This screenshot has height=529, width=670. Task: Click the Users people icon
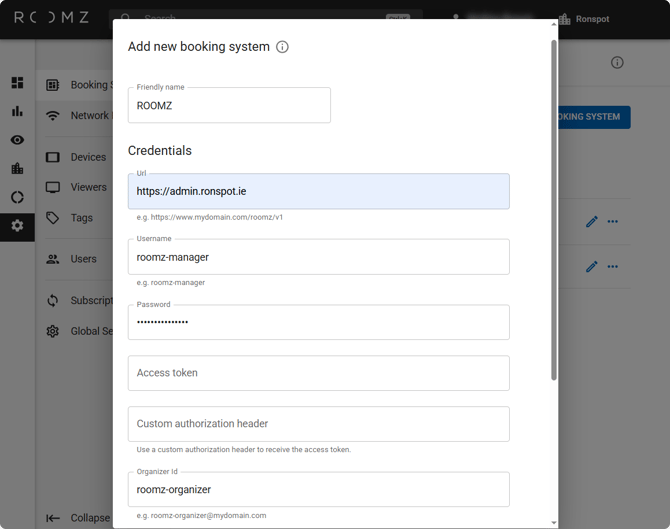[x=53, y=259]
